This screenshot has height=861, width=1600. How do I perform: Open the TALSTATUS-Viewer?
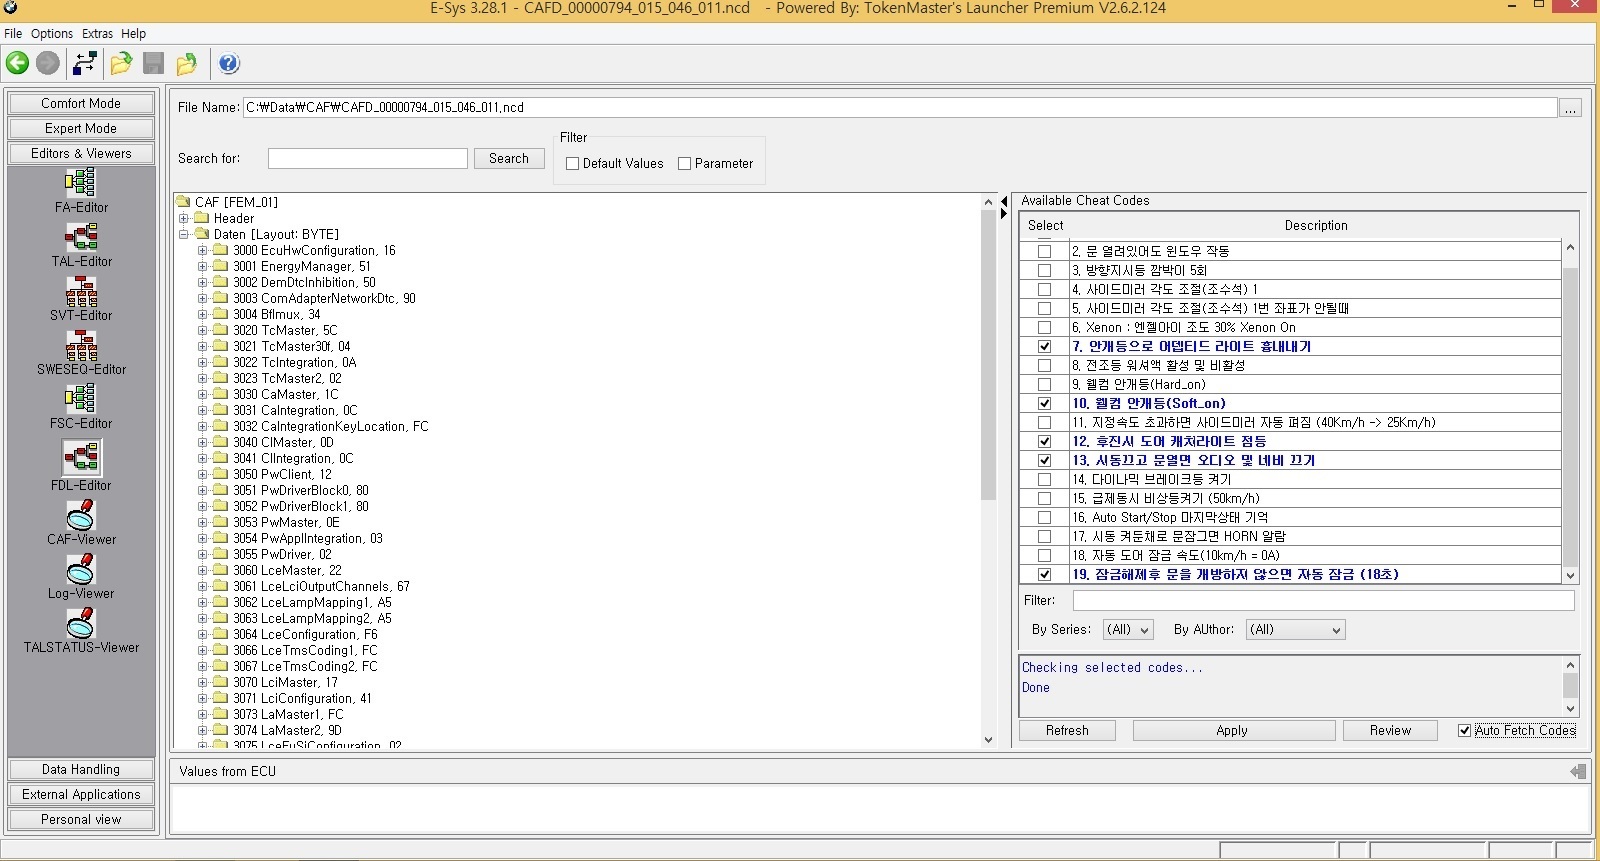click(81, 630)
